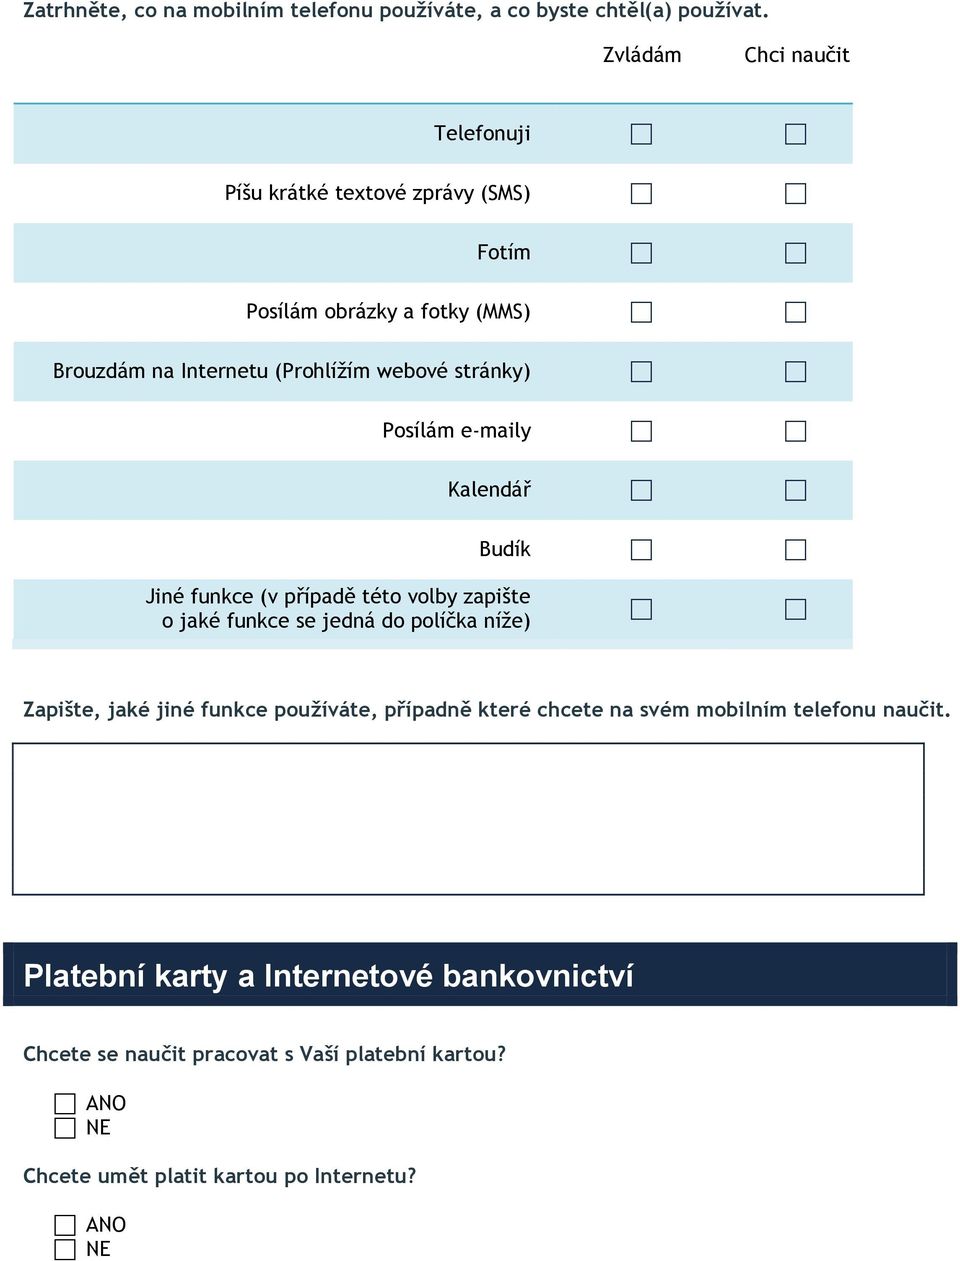Check Zvládám for Kalendář
The height and width of the screenshot is (1261, 960).
pos(641,490)
